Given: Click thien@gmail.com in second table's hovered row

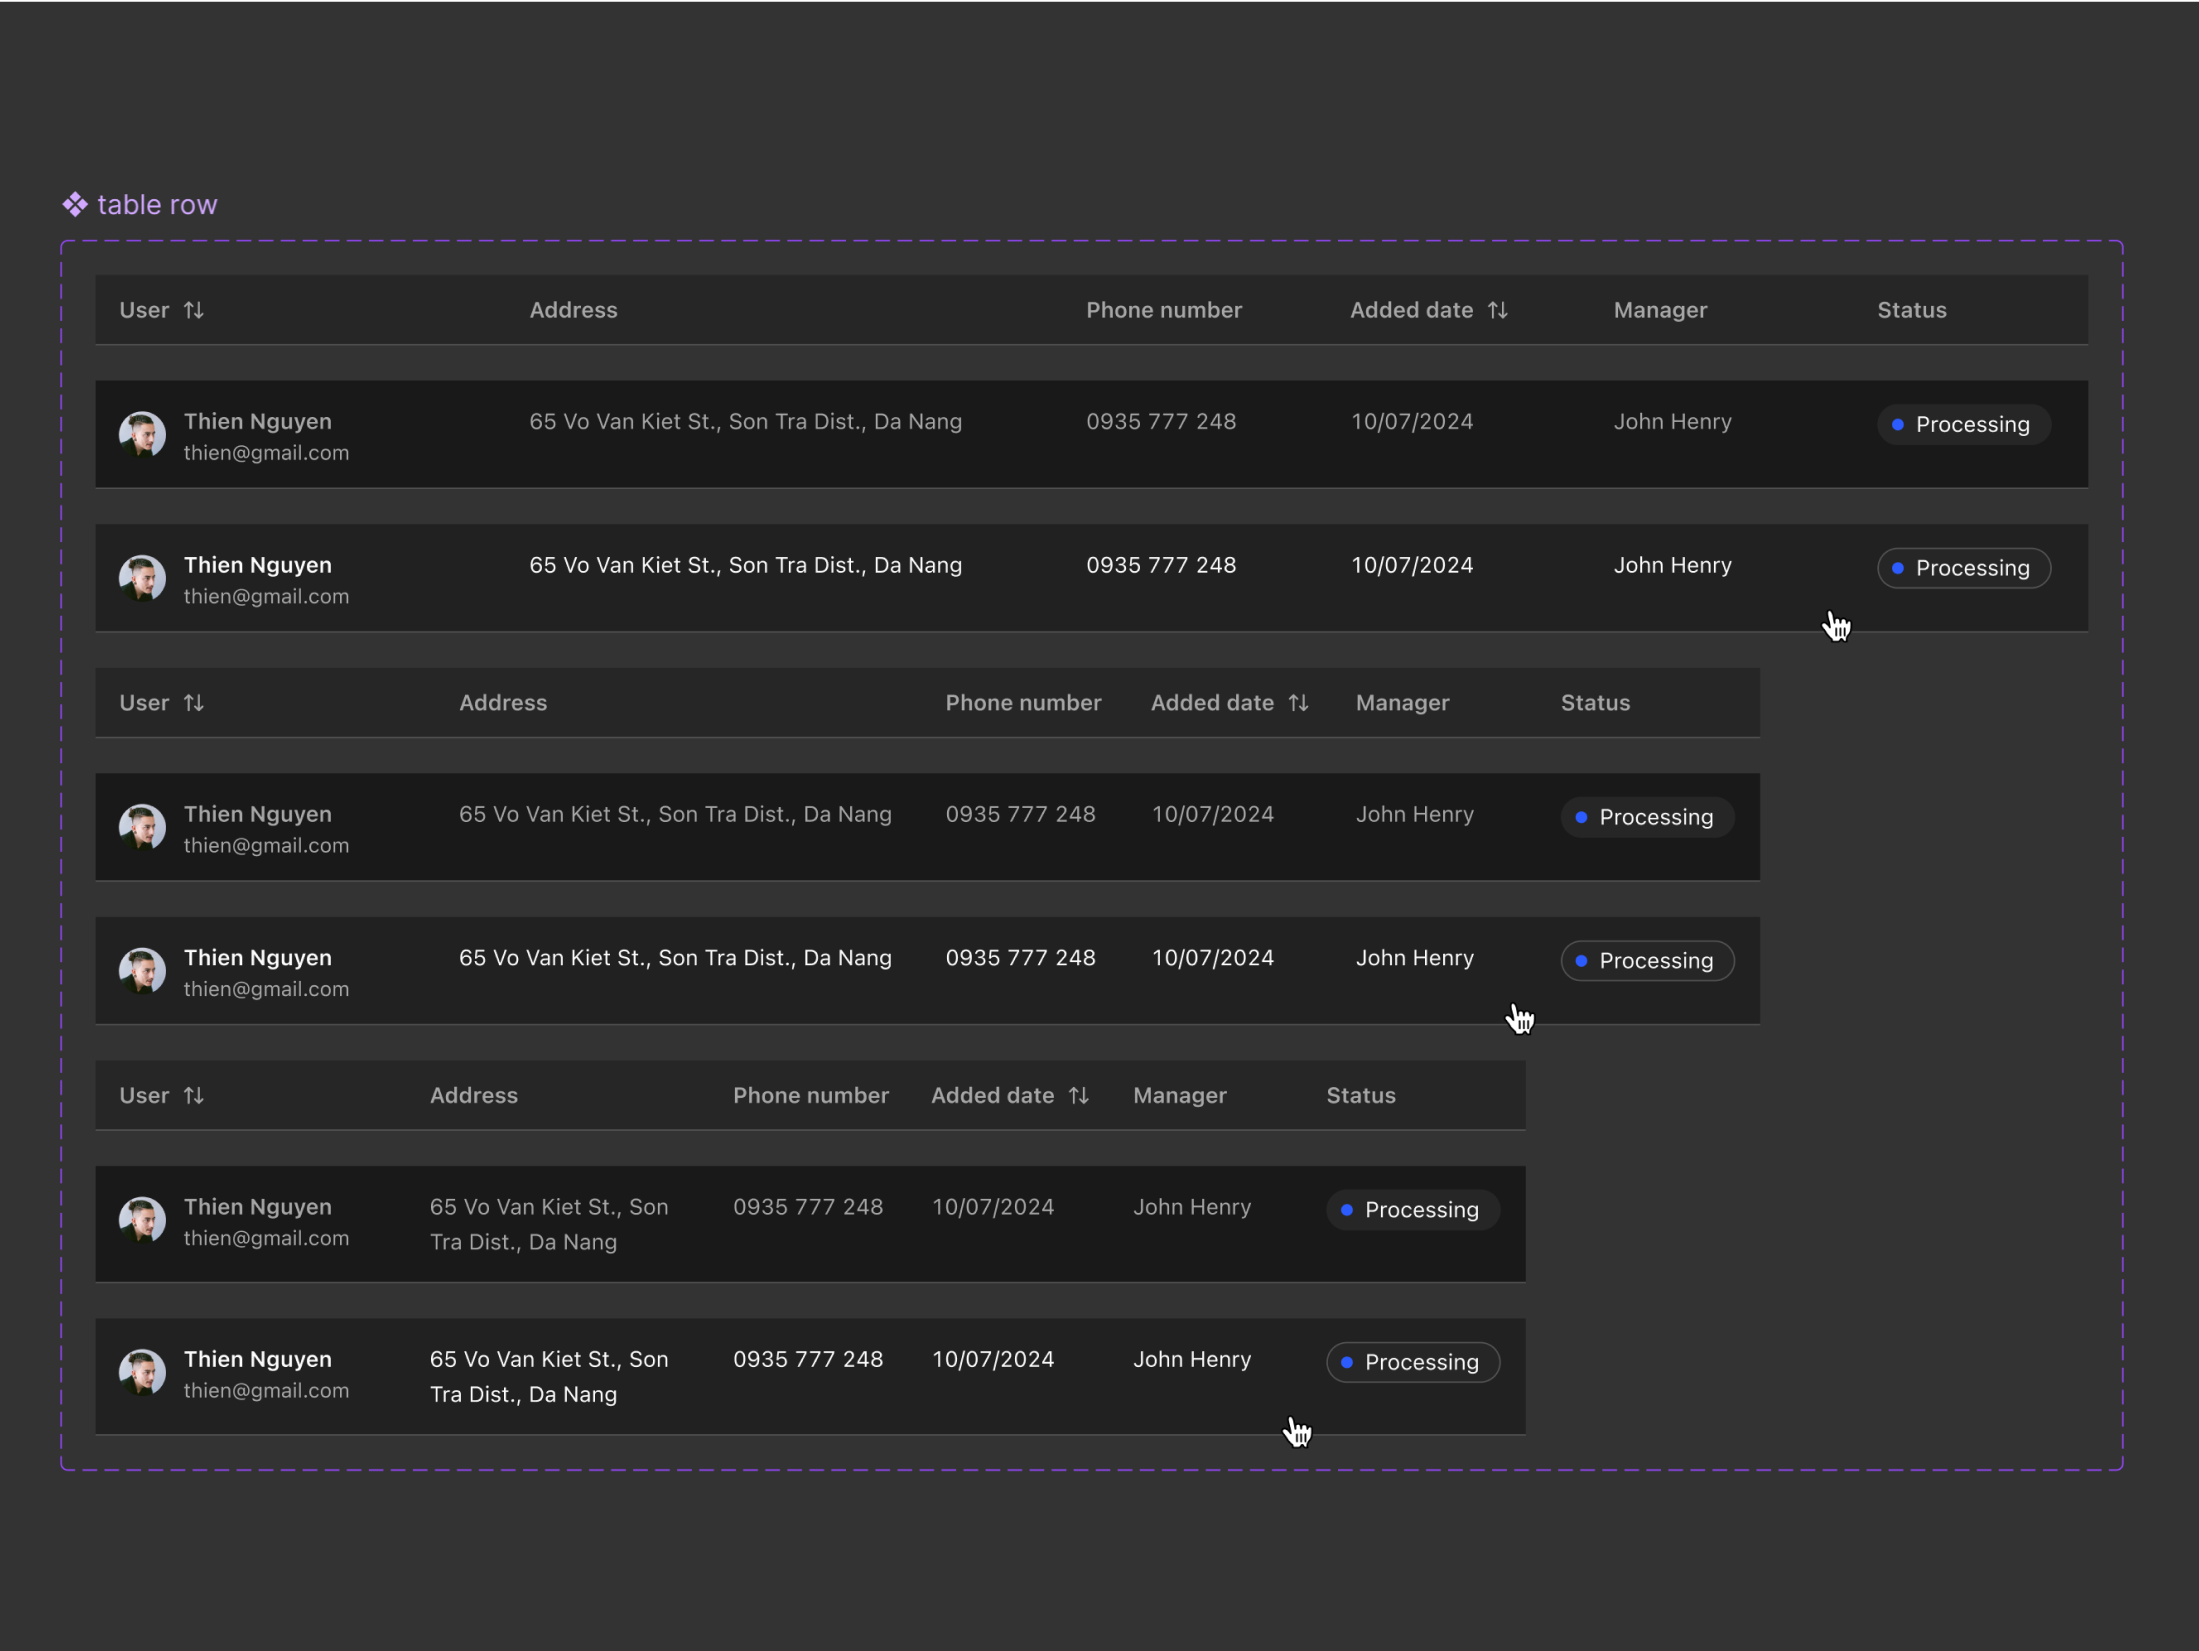Looking at the screenshot, I should tap(266, 989).
